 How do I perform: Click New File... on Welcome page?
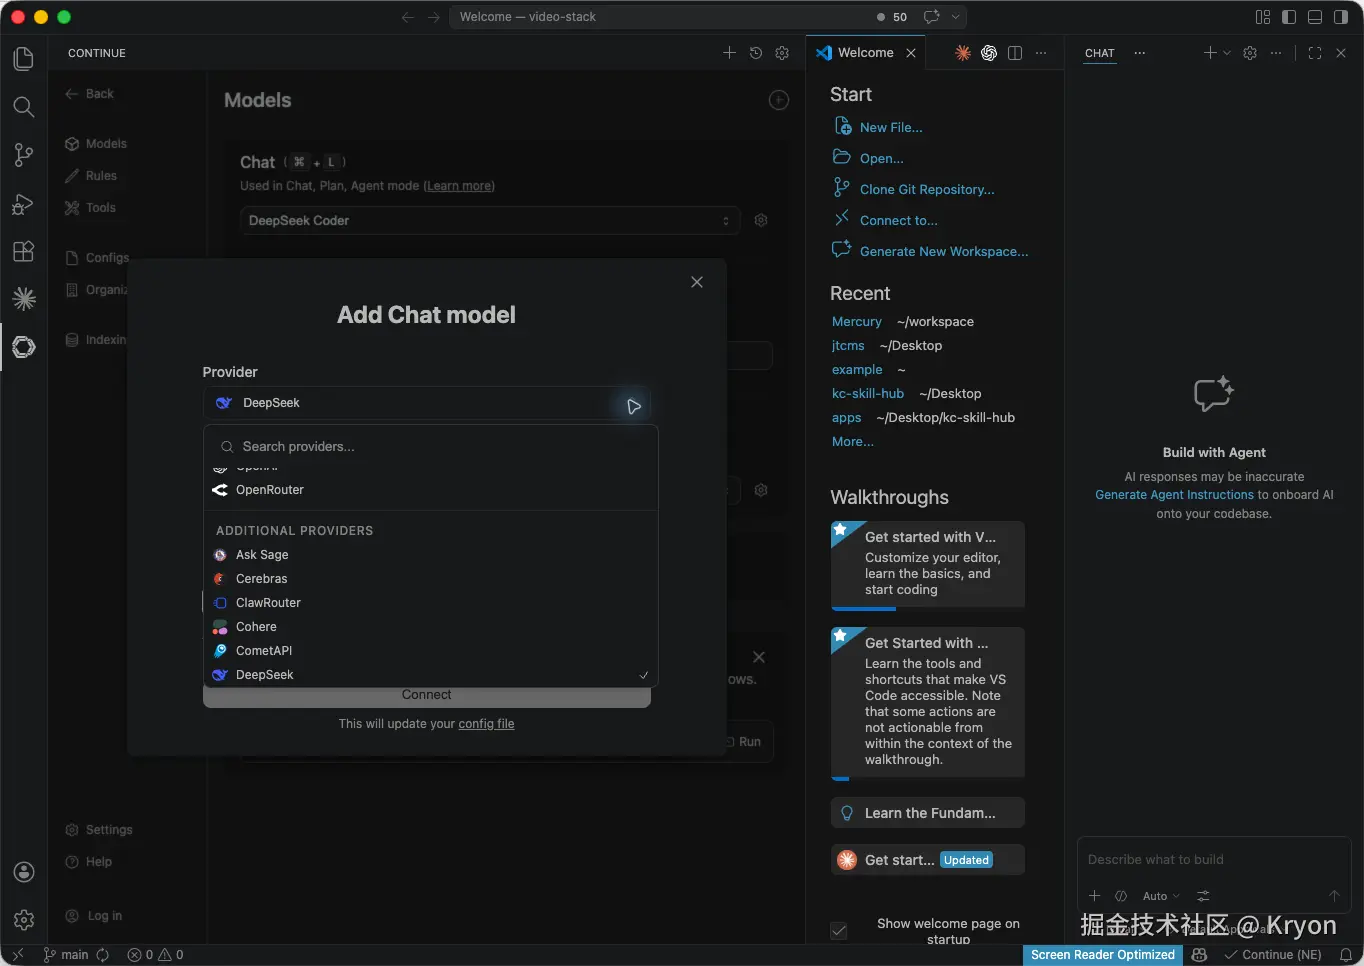click(x=891, y=127)
